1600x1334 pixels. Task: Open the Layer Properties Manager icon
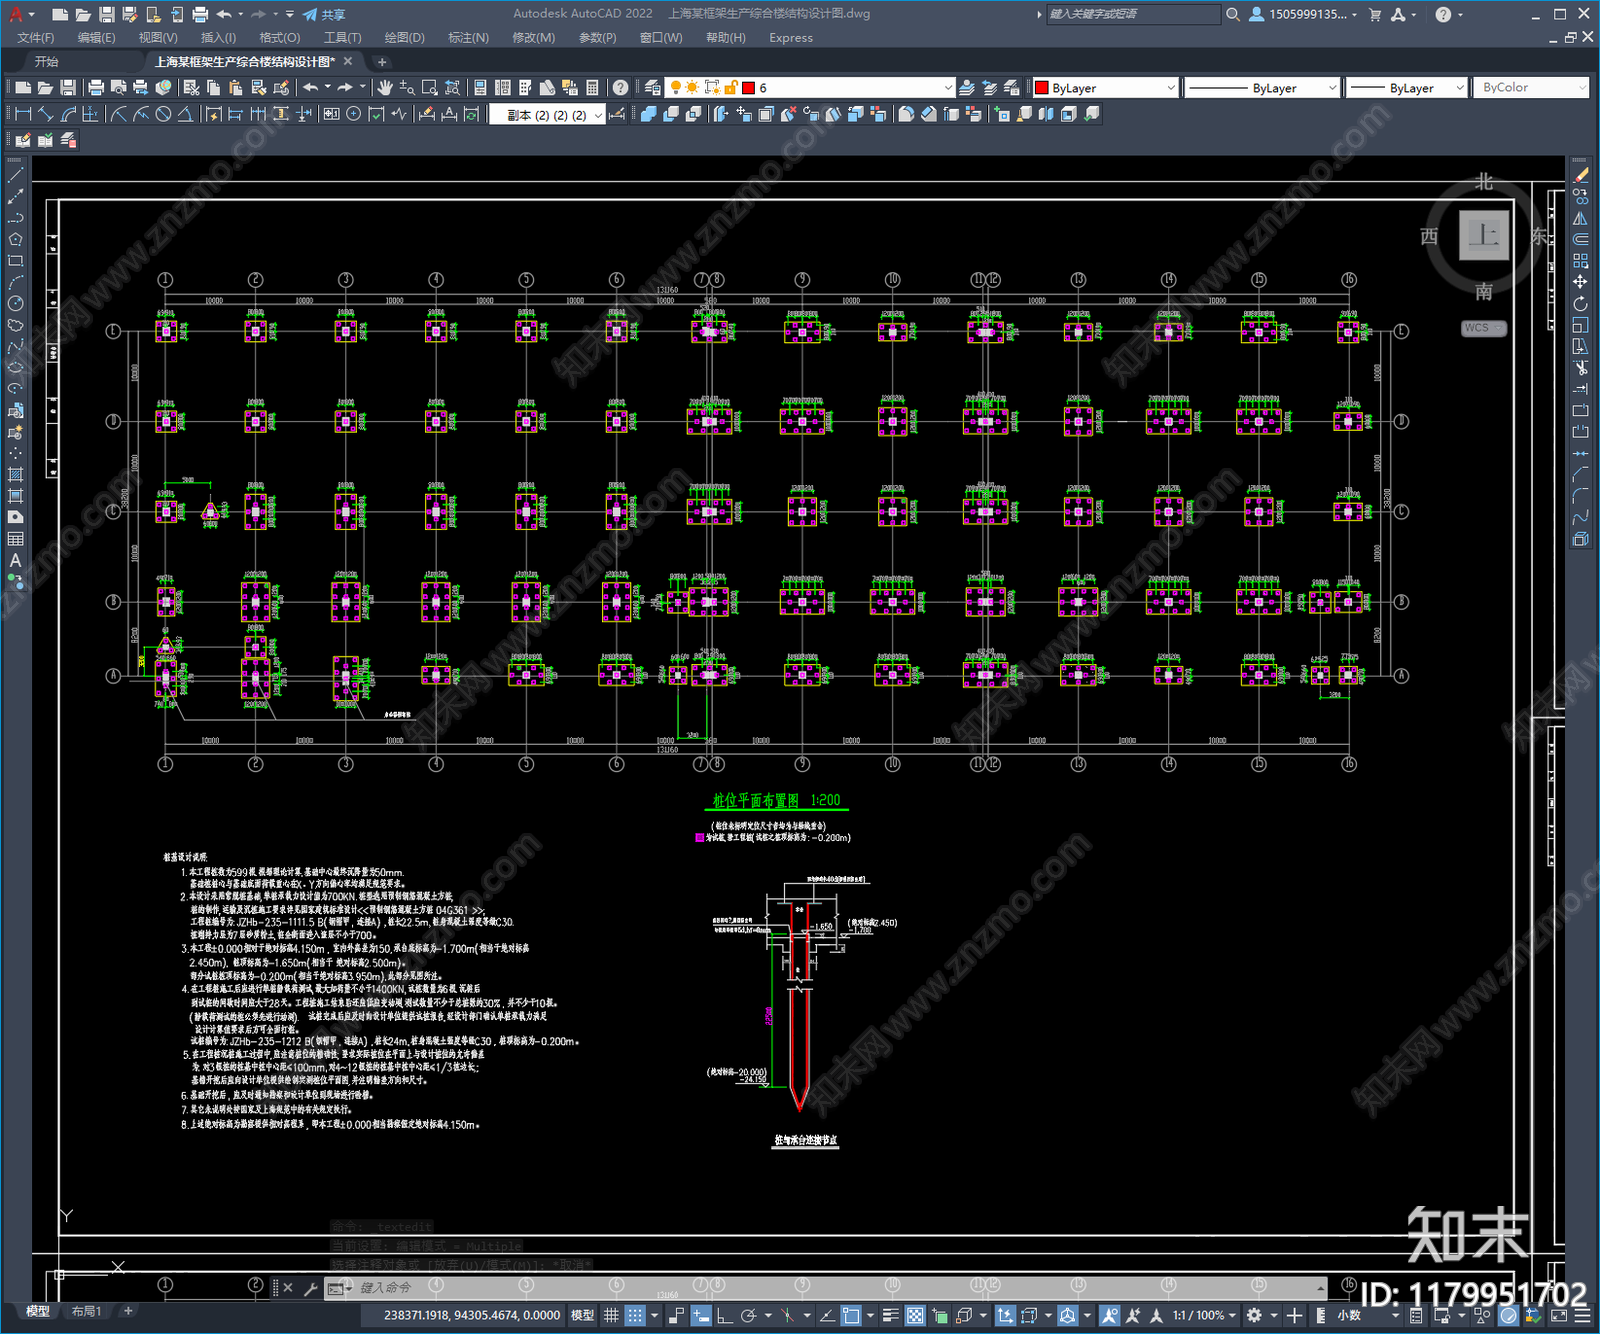[x=652, y=88]
